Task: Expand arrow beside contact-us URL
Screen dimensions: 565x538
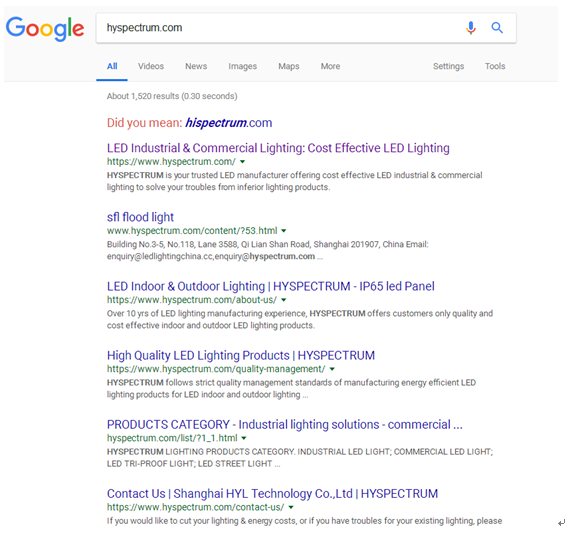Action: point(291,507)
